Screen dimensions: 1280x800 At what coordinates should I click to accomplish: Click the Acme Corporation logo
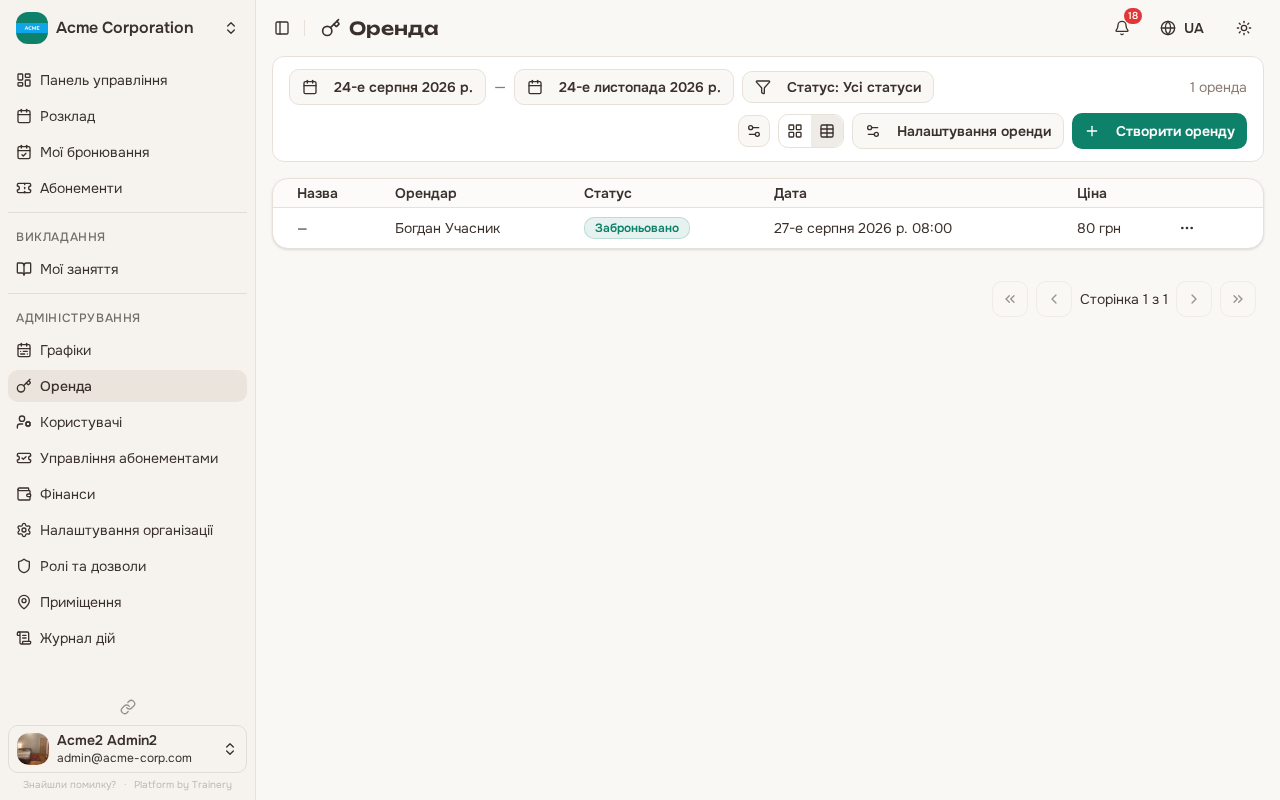coord(32,28)
